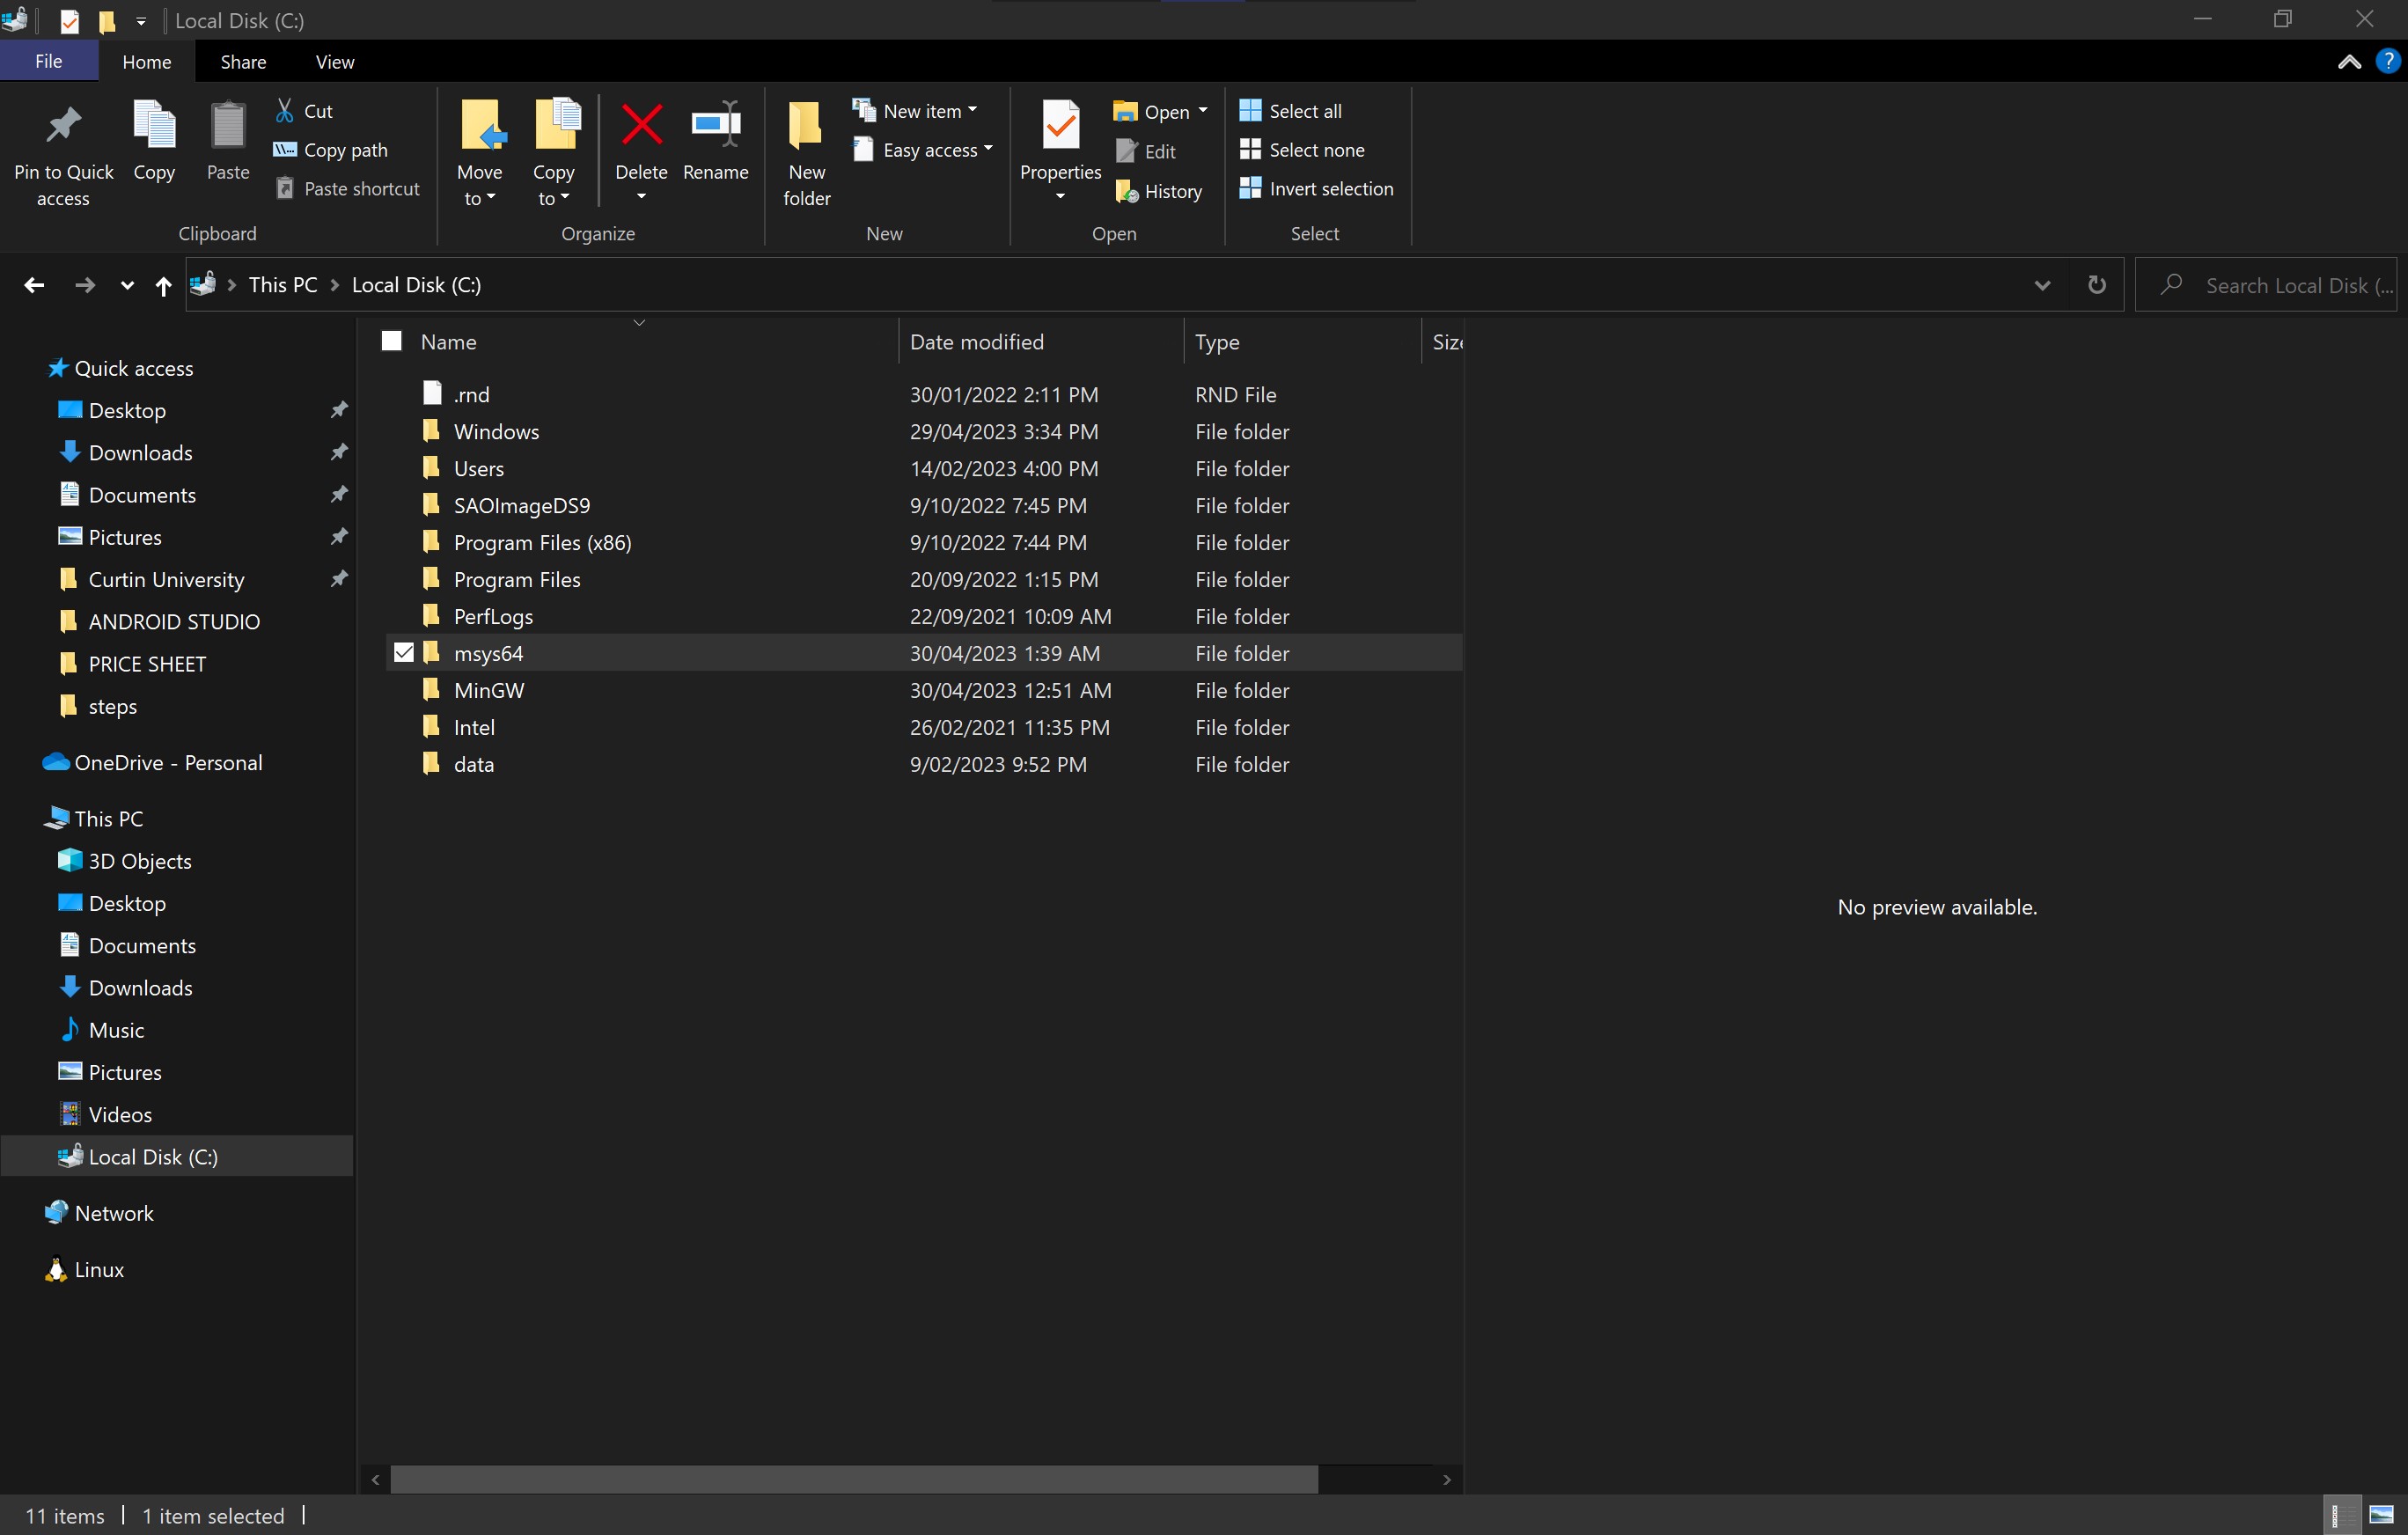The image size is (2408, 1535).
Task: Click the horizontal scrollbar thumb
Action: pyautogui.click(x=853, y=1479)
